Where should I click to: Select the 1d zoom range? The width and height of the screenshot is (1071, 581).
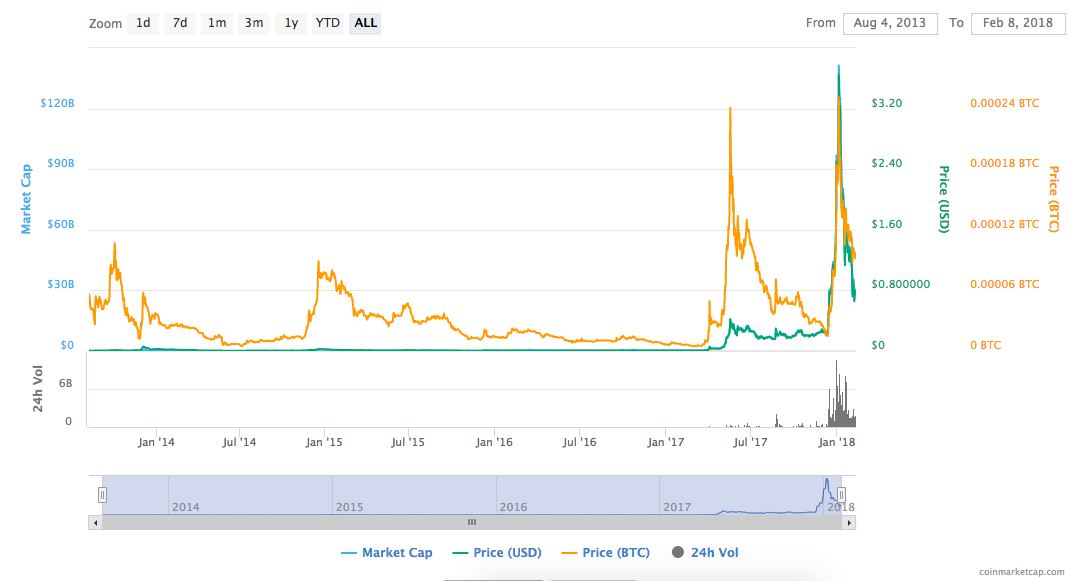click(143, 23)
